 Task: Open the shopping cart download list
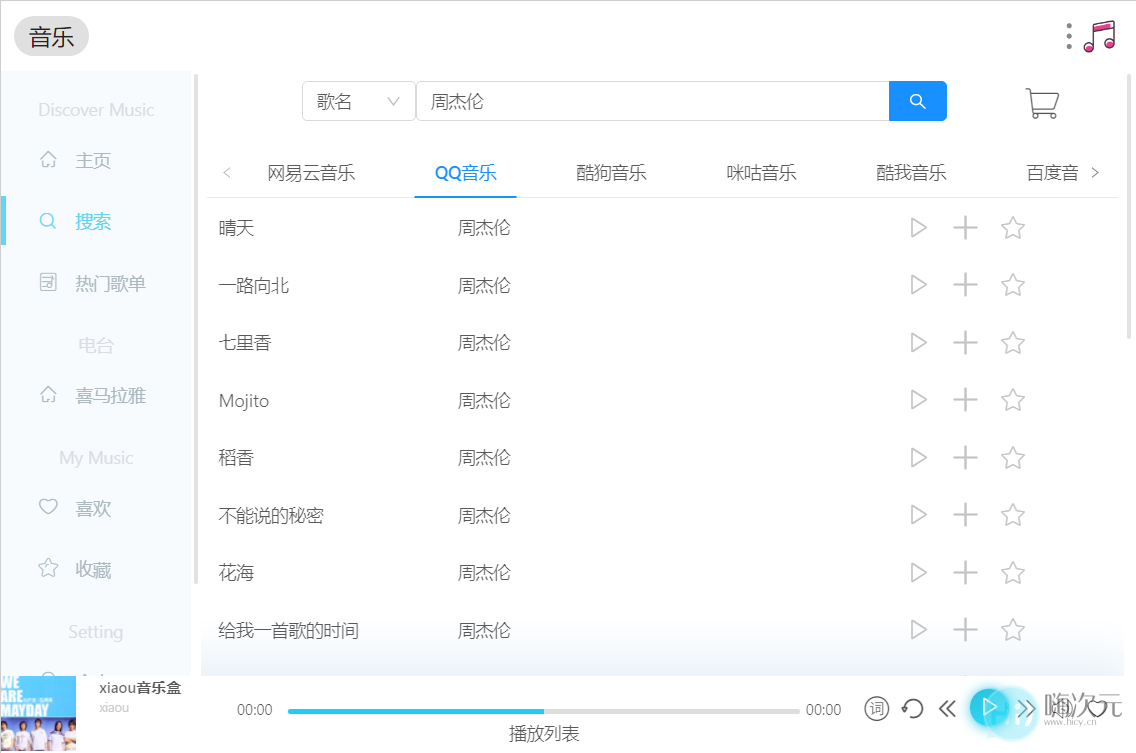coord(1042,103)
